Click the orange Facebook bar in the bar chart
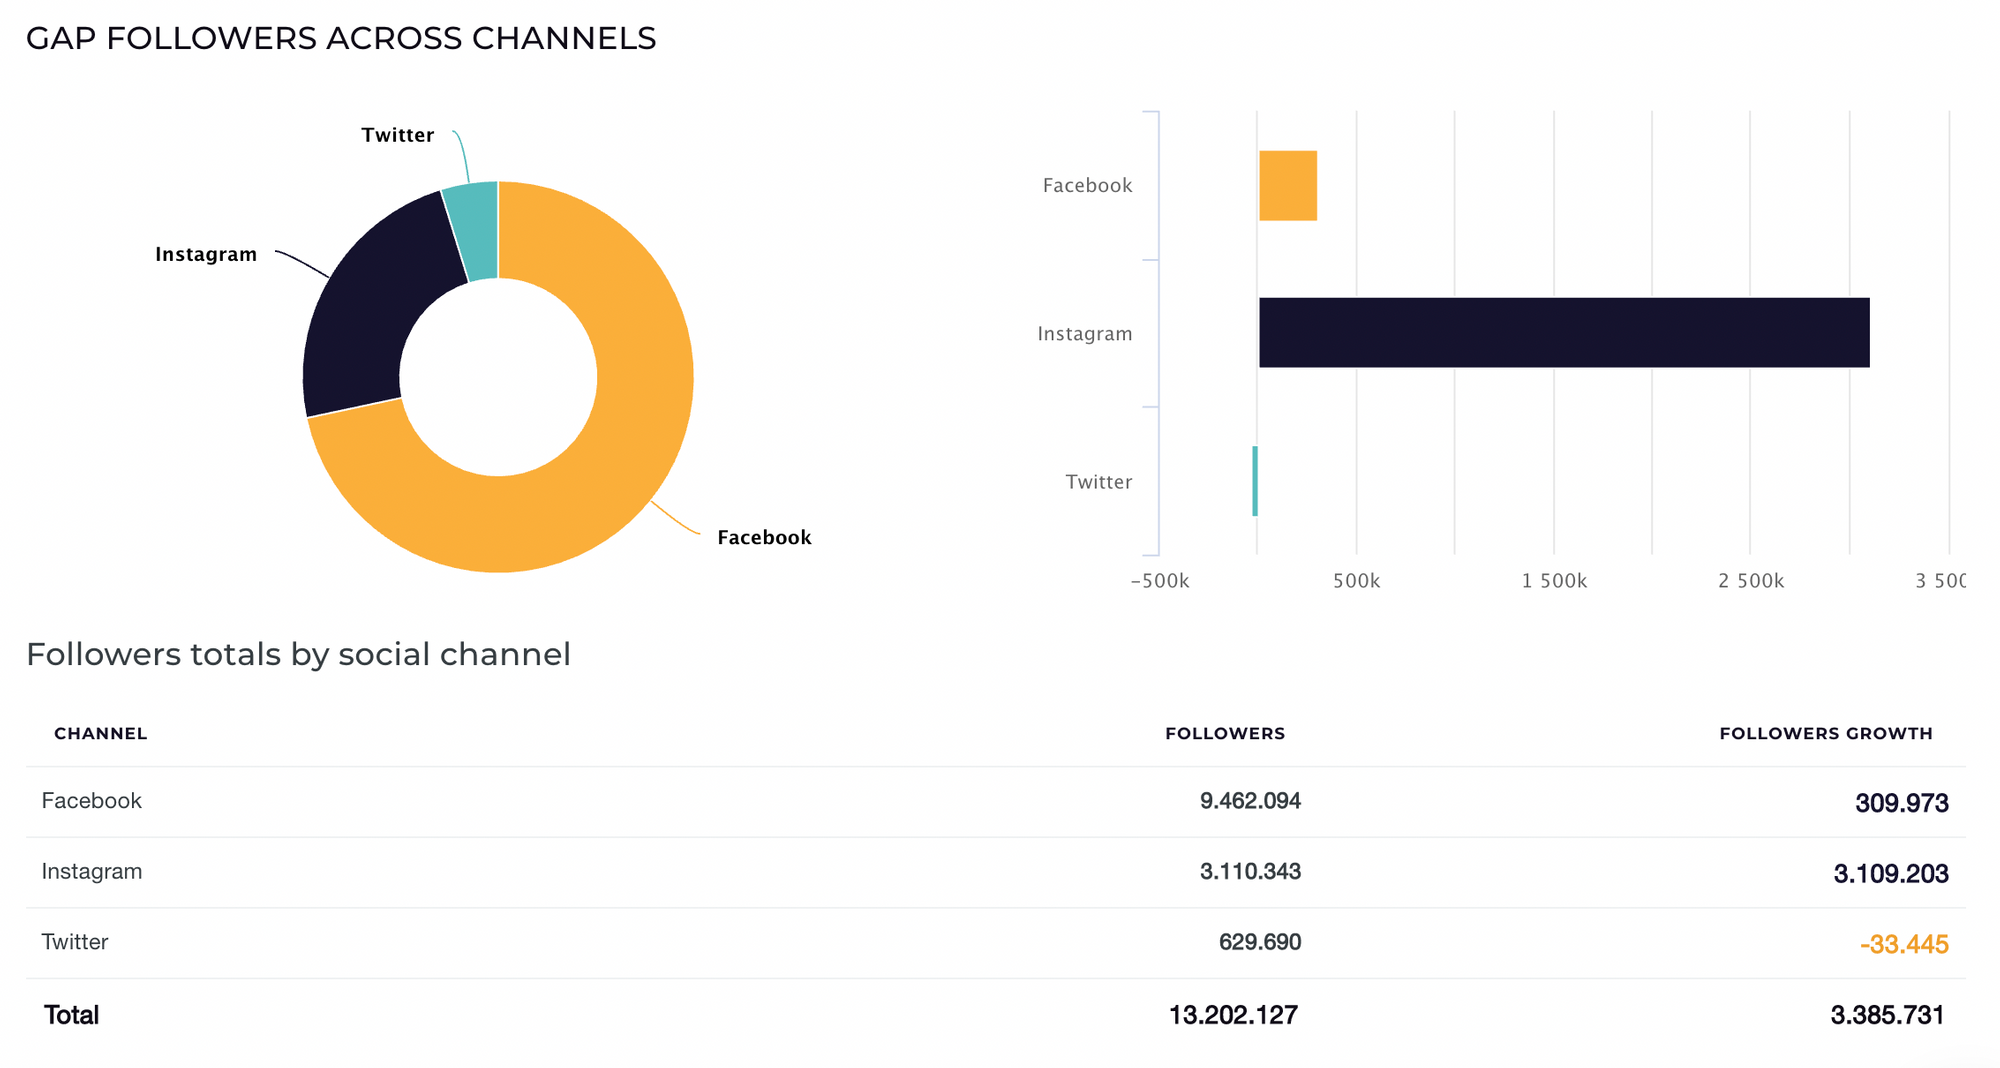This screenshot has height=1068, width=2000. coord(1288,185)
